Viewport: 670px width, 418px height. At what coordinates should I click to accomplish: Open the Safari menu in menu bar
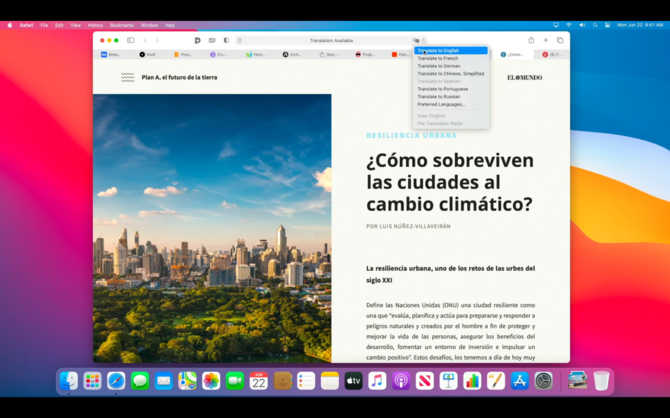pyautogui.click(x=26, y=25)
